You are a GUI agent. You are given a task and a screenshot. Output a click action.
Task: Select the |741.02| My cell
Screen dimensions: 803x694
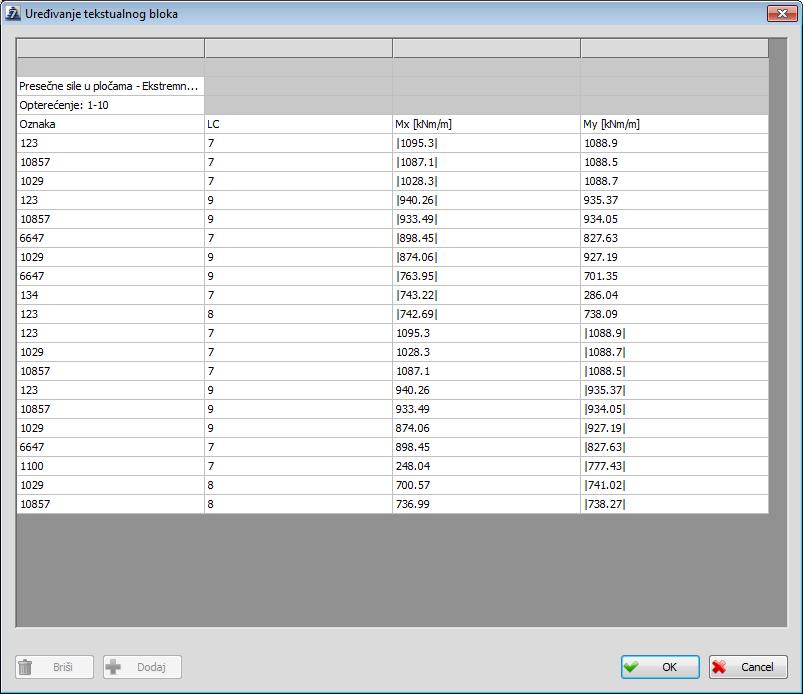[674, 485]
